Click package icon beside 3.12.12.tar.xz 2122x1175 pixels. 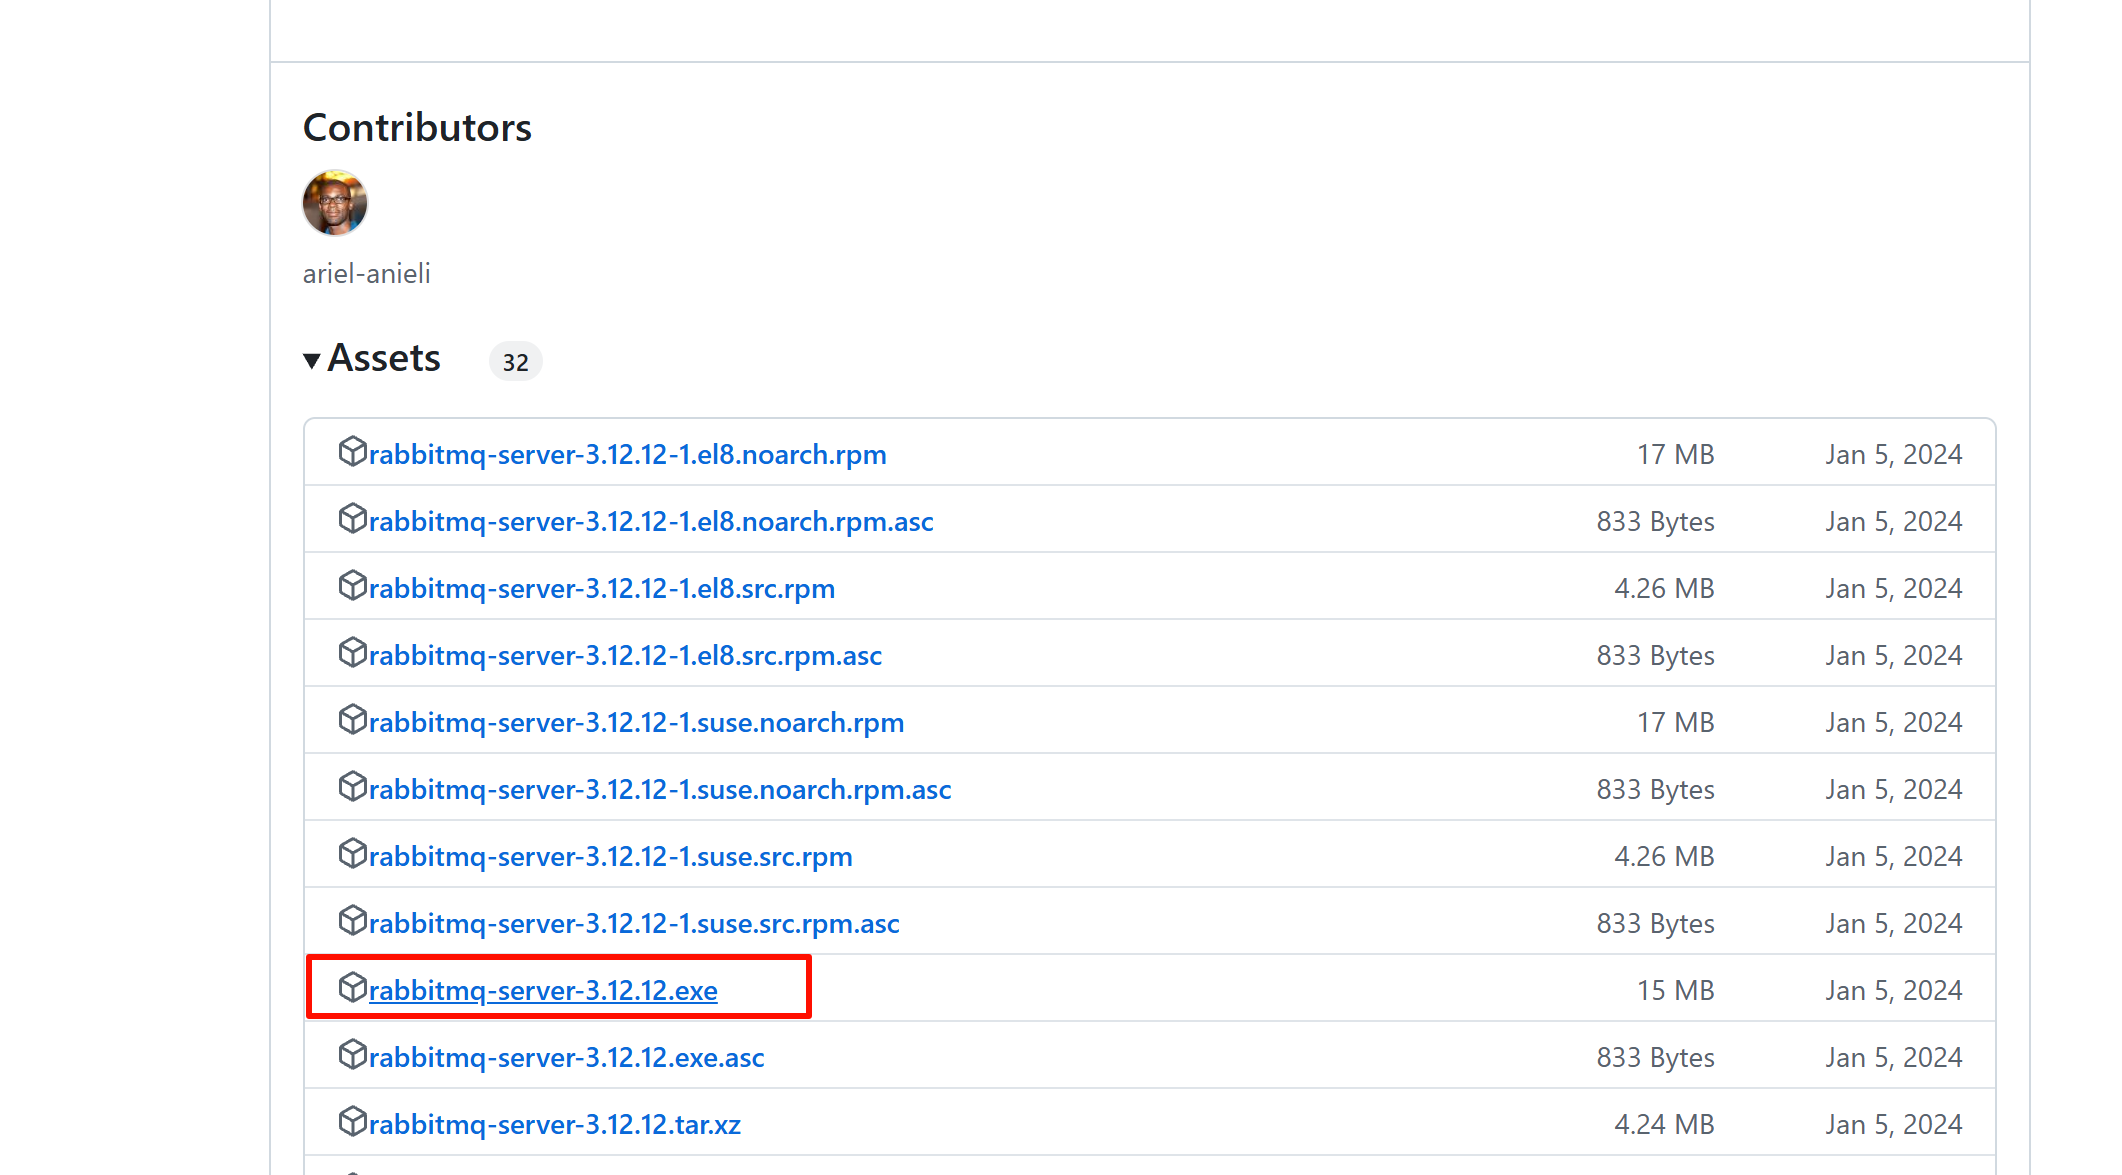(x=352, y=1122)
